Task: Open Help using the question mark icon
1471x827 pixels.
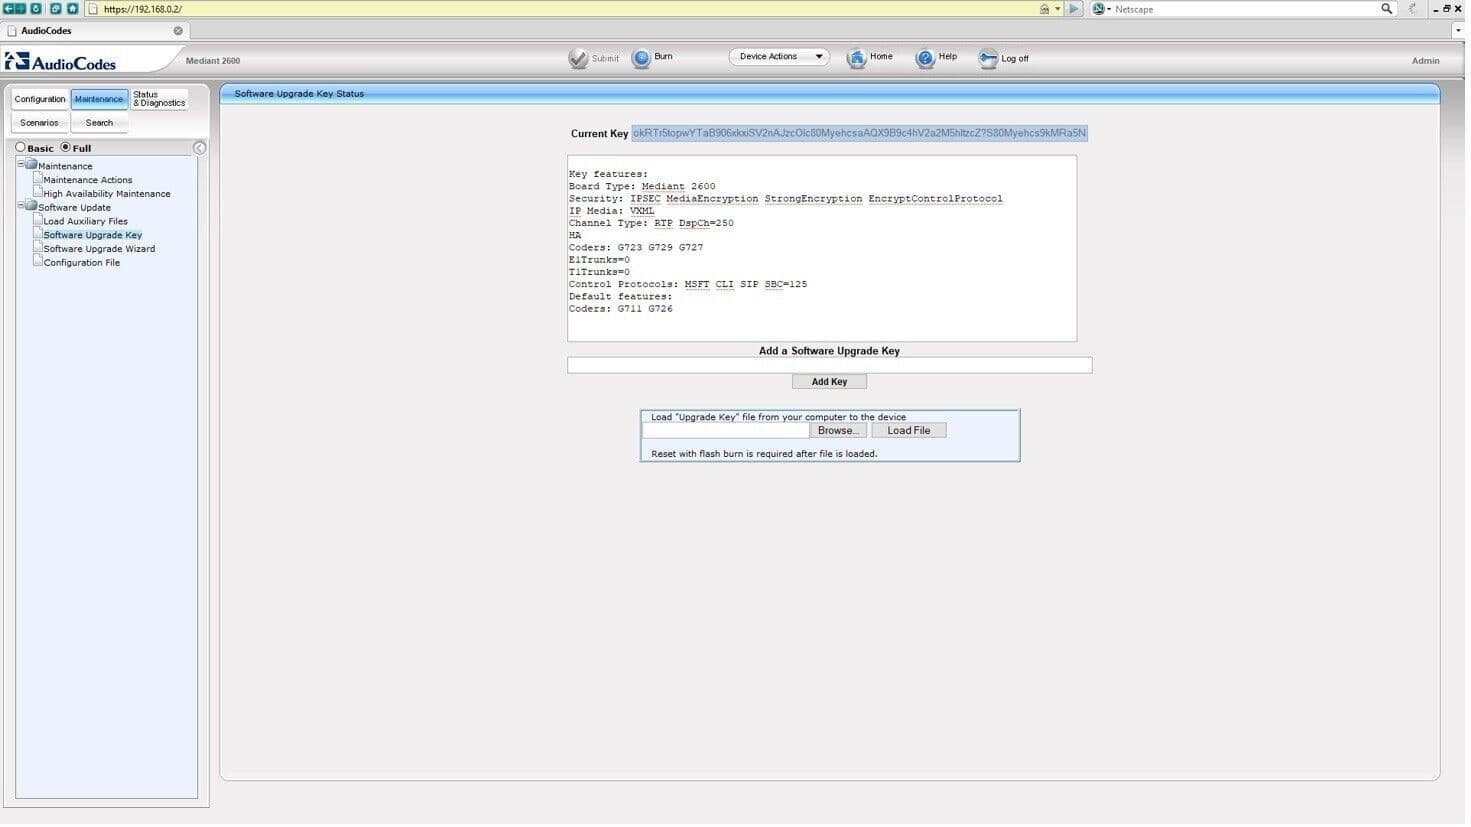Action: tap(925, 57)
